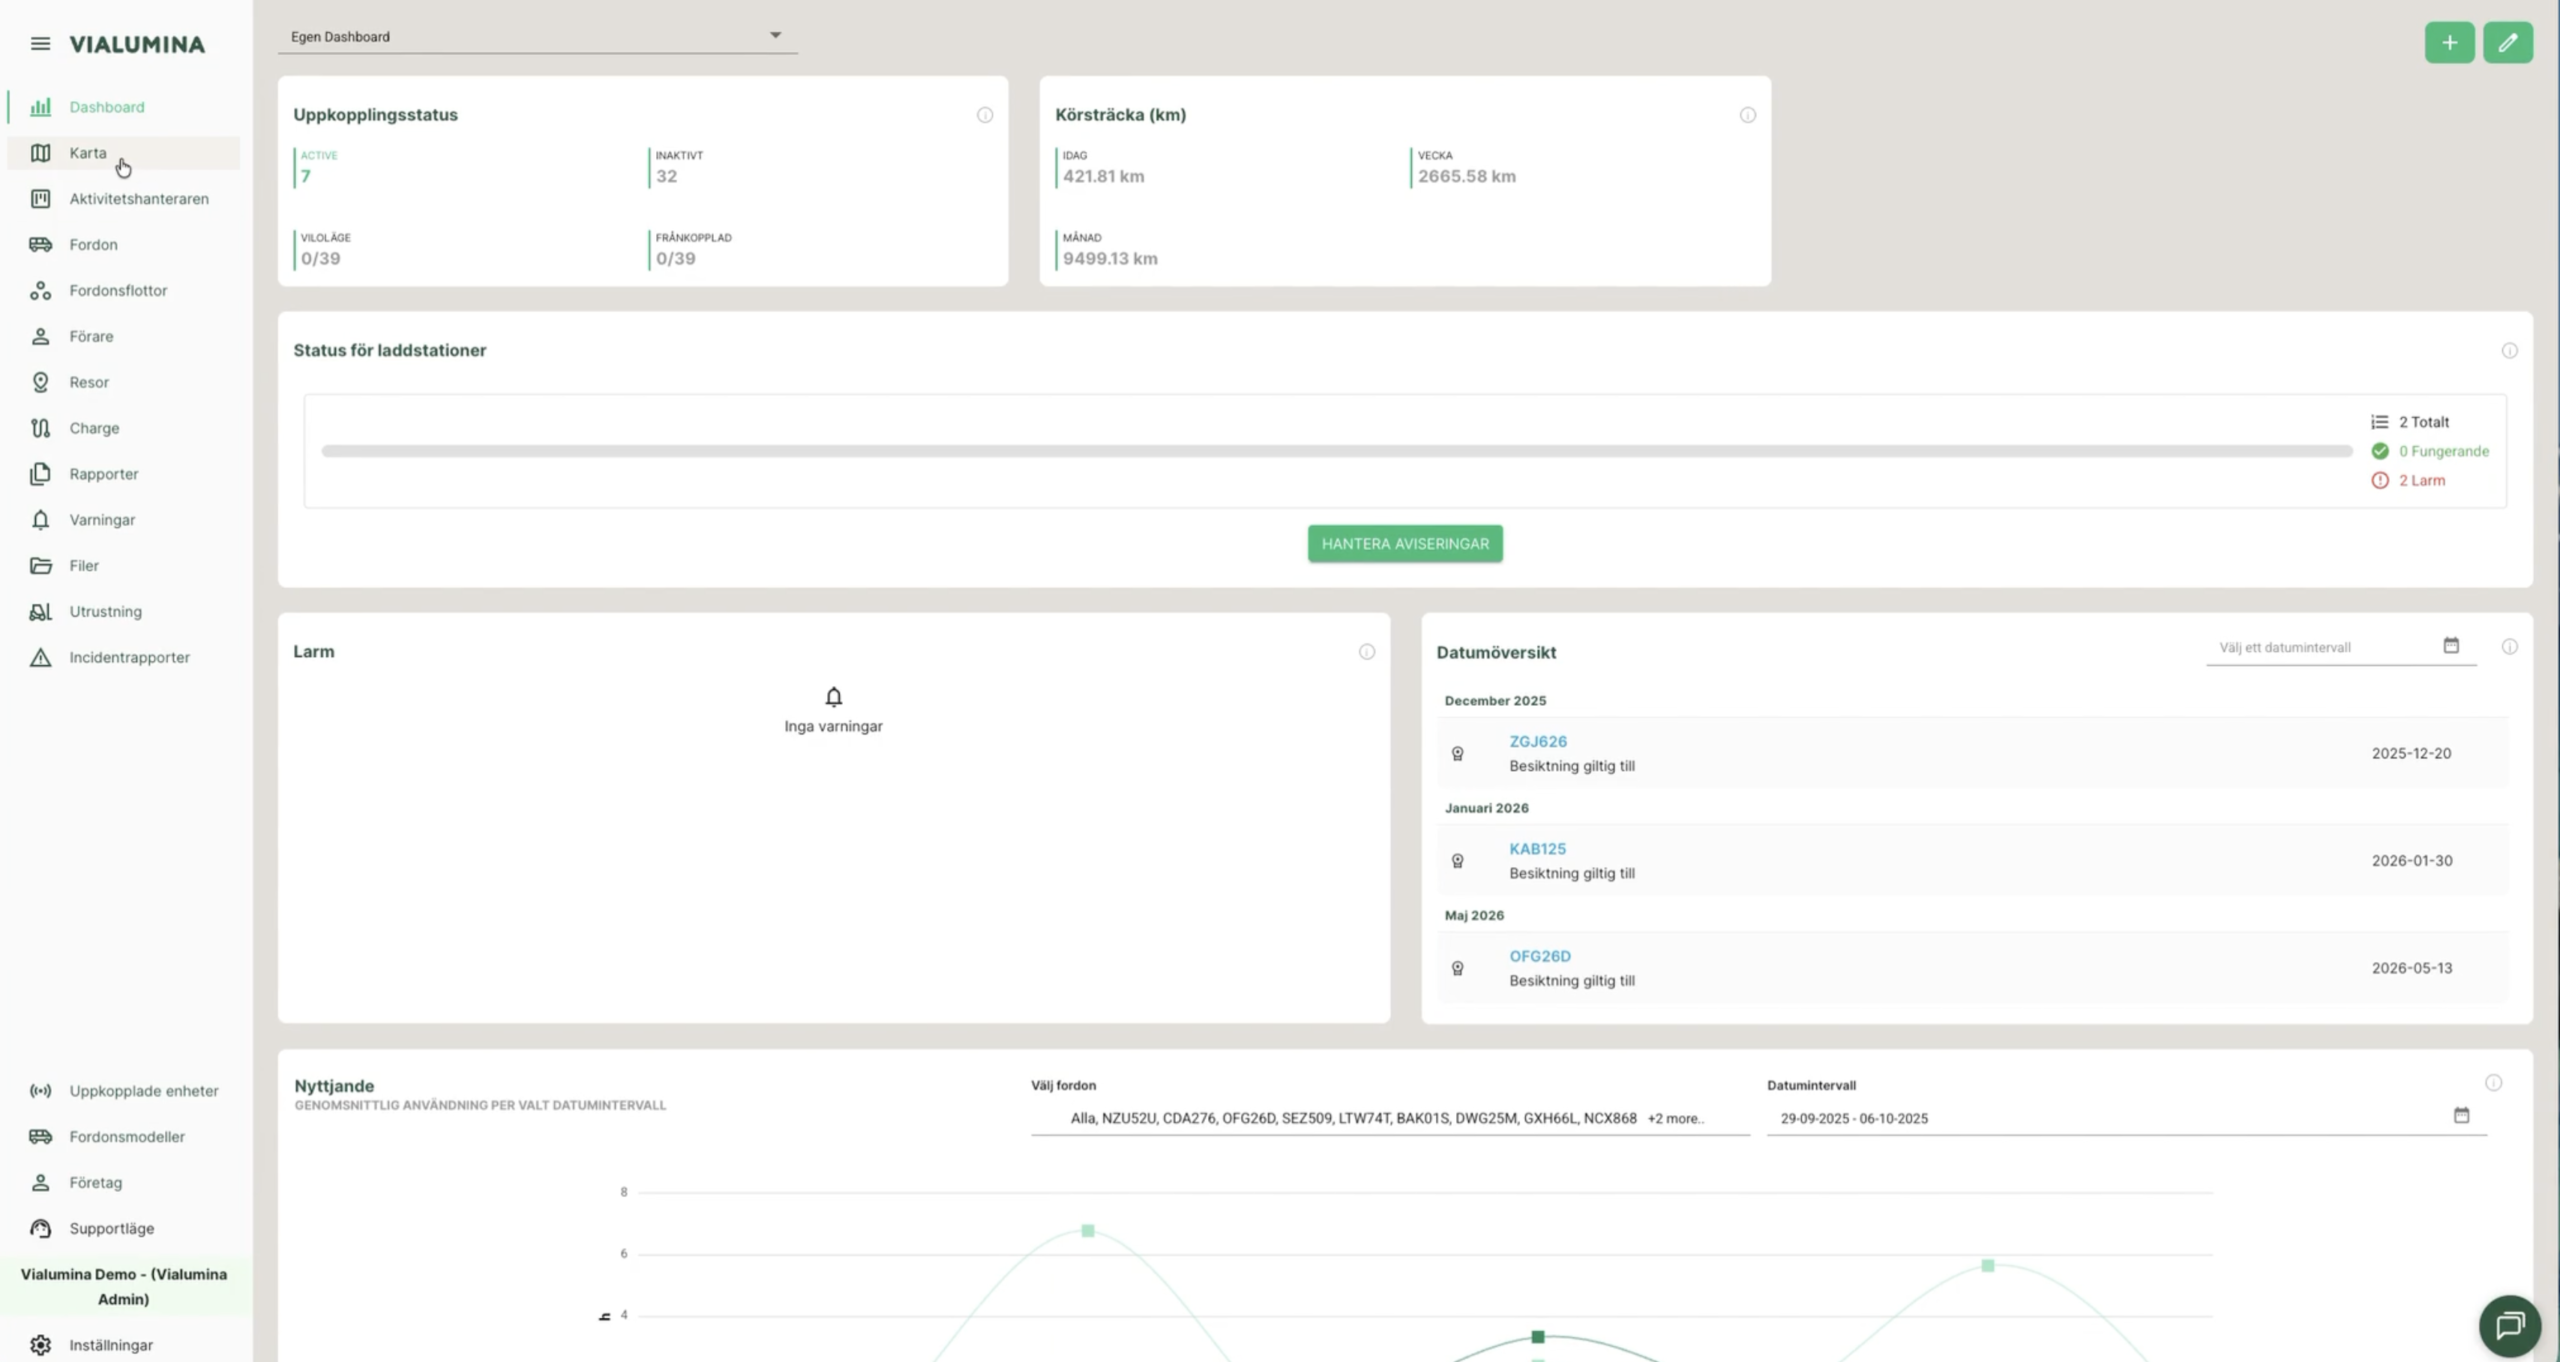Open Incidentrapporter in the sidebar
The height and width of the screenshot is (1362, 2560).
123,658
